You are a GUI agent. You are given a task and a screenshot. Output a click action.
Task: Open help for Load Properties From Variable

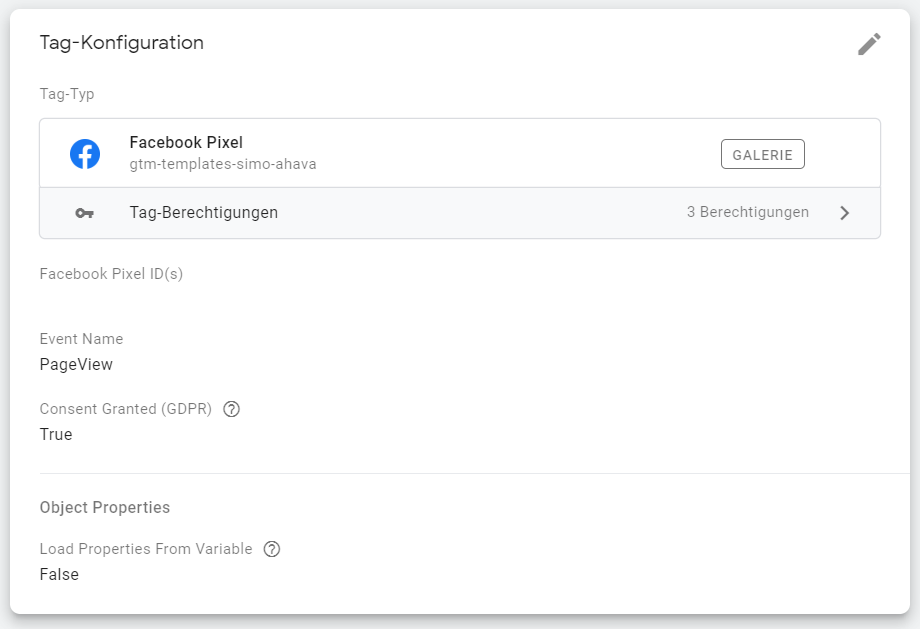click(x=272, y=549)
